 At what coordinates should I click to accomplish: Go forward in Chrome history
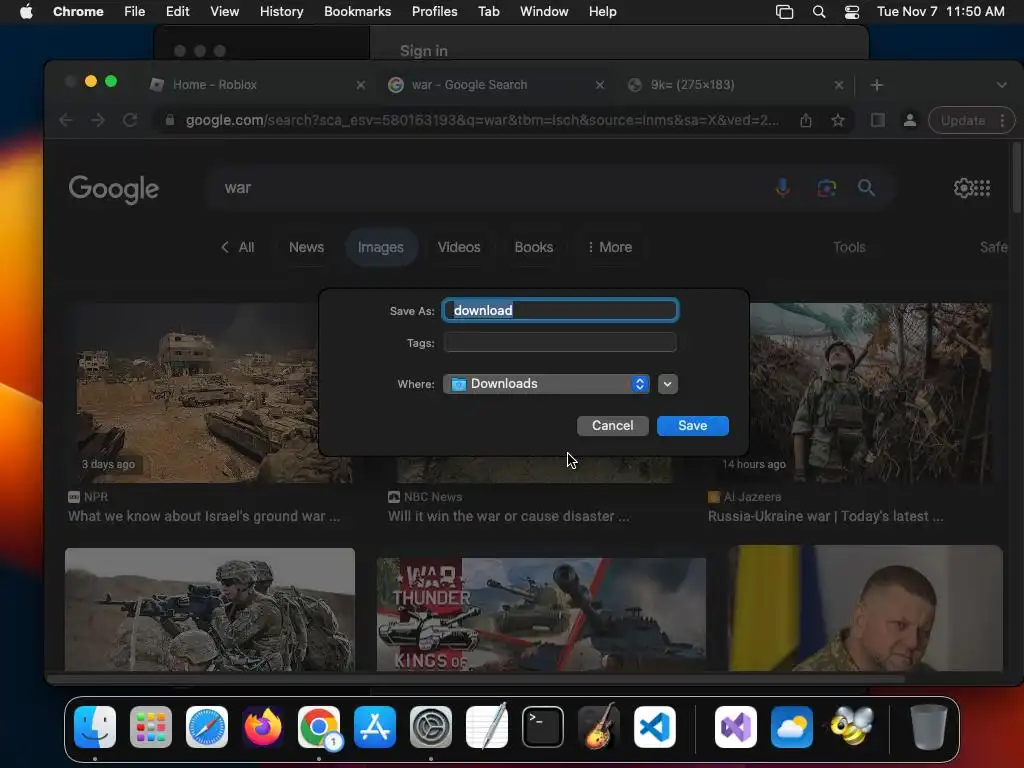tap(98, 120)
